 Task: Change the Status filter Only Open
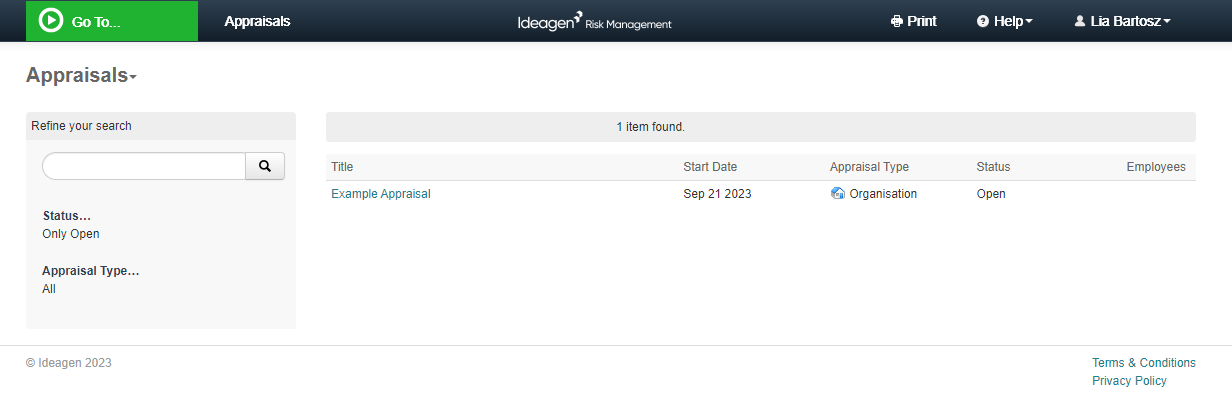71,234
